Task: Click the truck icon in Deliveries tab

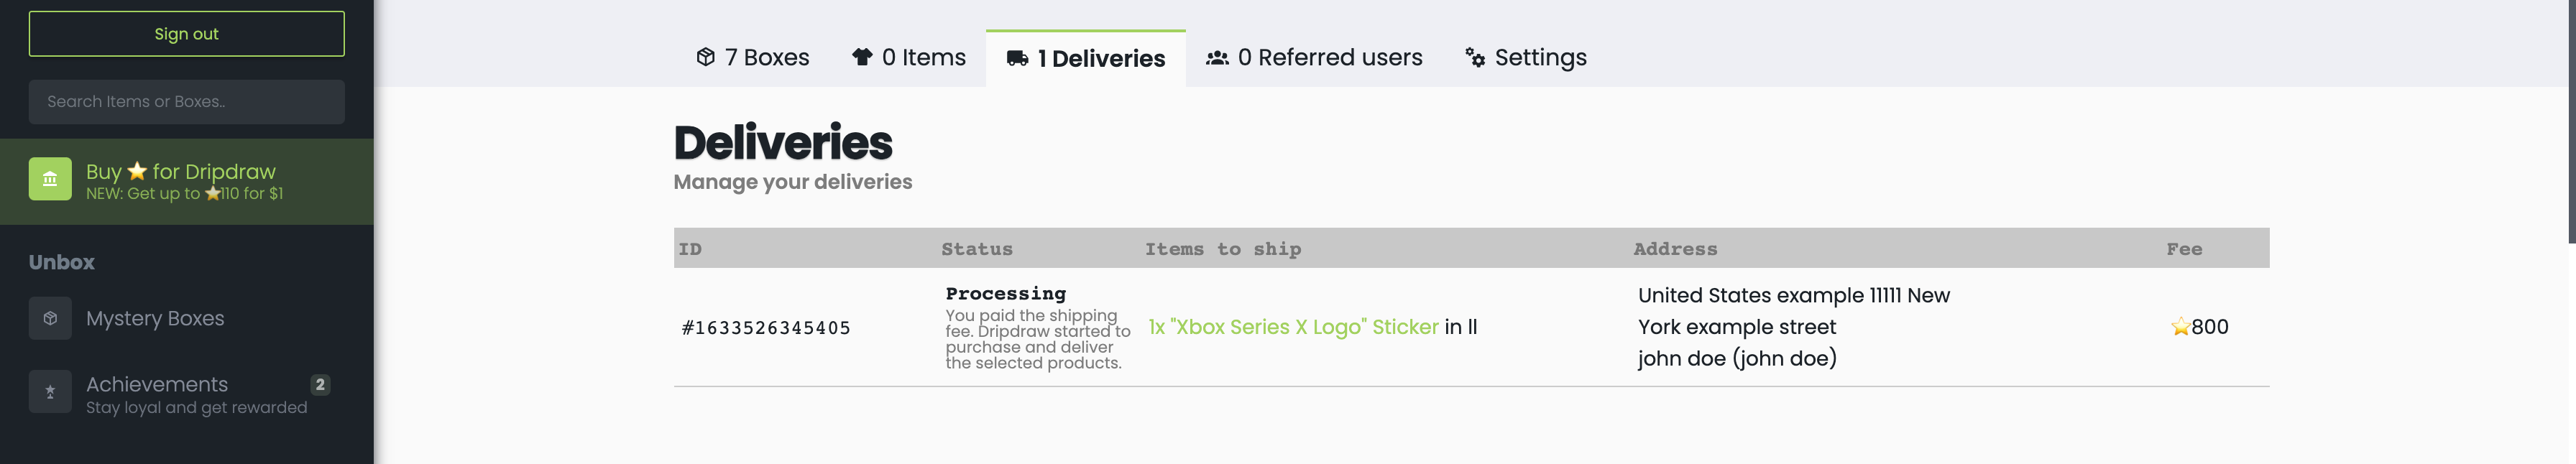Action: point(1017,58)
